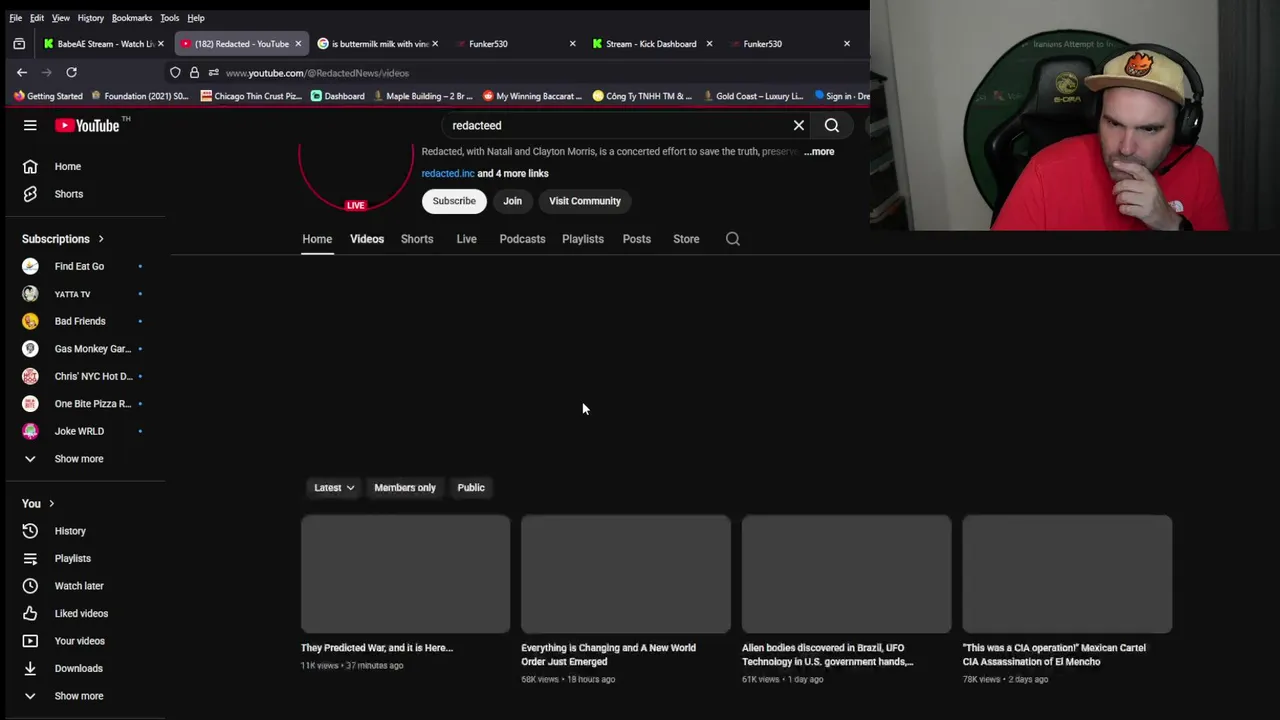This screenshot has height=720, width=1280.
Task: Click the search magnifier button
Action: click(x=832, y=125)
